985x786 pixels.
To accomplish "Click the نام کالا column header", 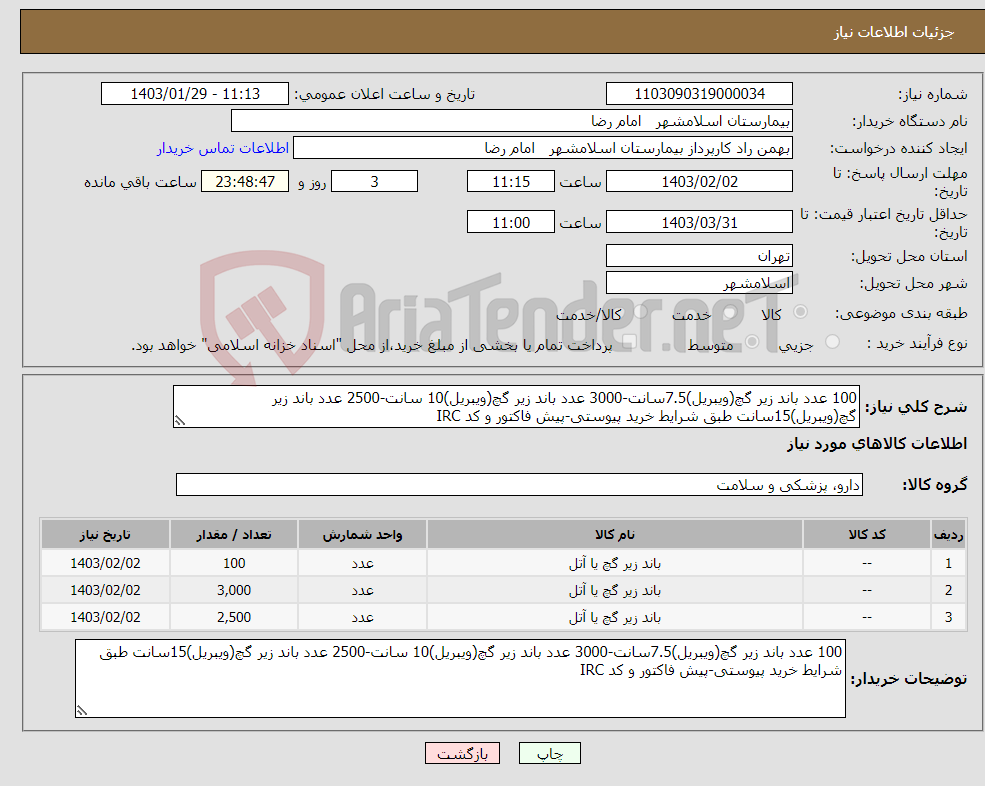I will 615,534.
